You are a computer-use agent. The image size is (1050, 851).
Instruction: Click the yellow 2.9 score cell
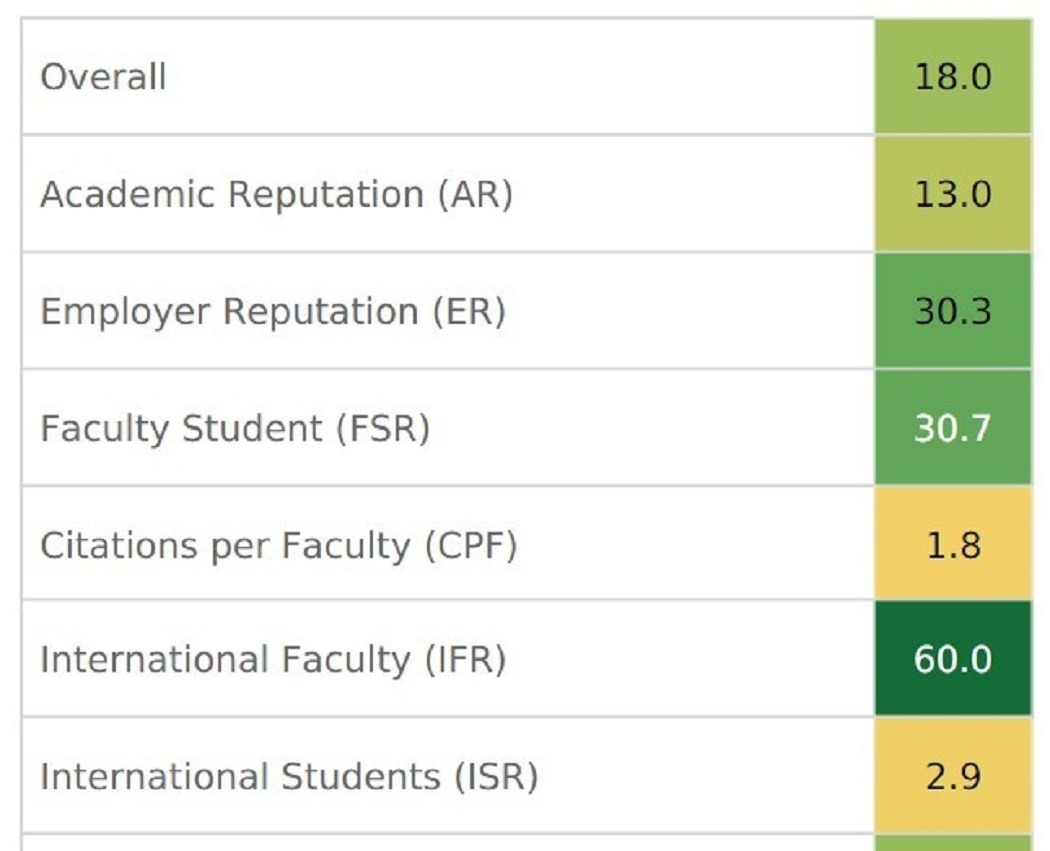(952, 777)
